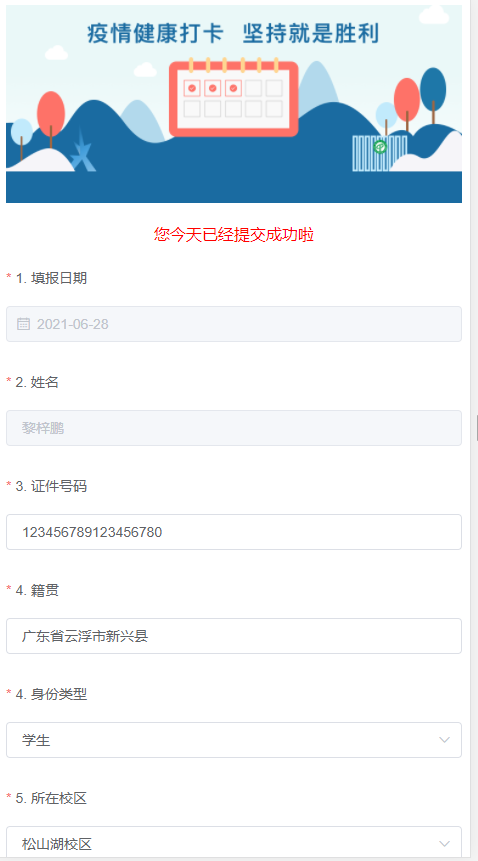
Task: Expand the 学生 identity type chevron
Action: coord(445,740)
